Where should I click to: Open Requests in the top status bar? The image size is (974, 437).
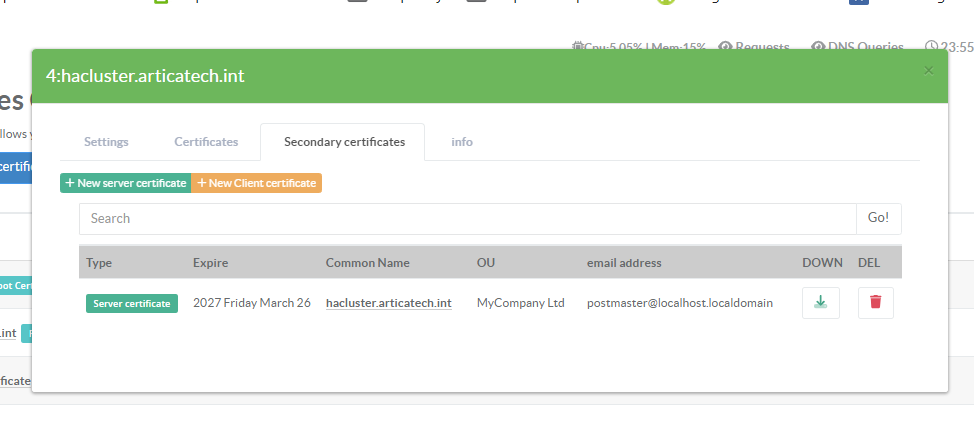tap(754, 46)
